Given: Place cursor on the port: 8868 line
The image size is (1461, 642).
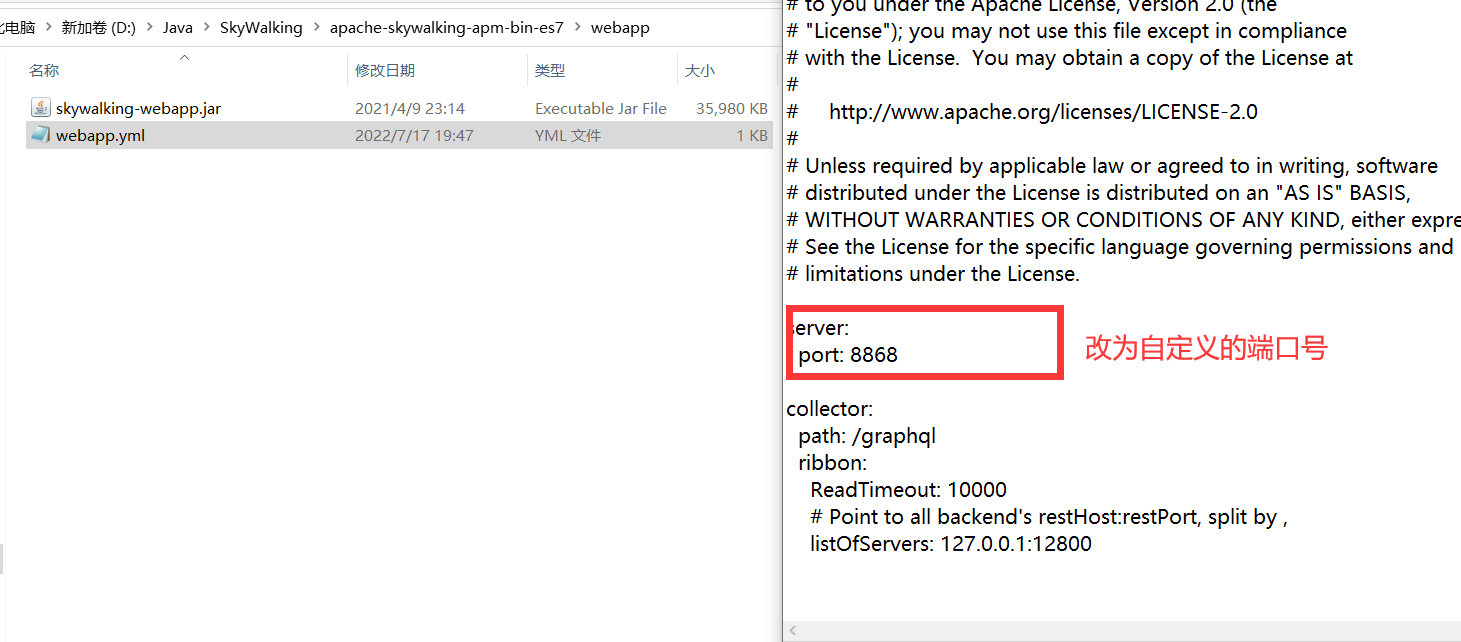Looking at the screenshot, I should [848, 355].
